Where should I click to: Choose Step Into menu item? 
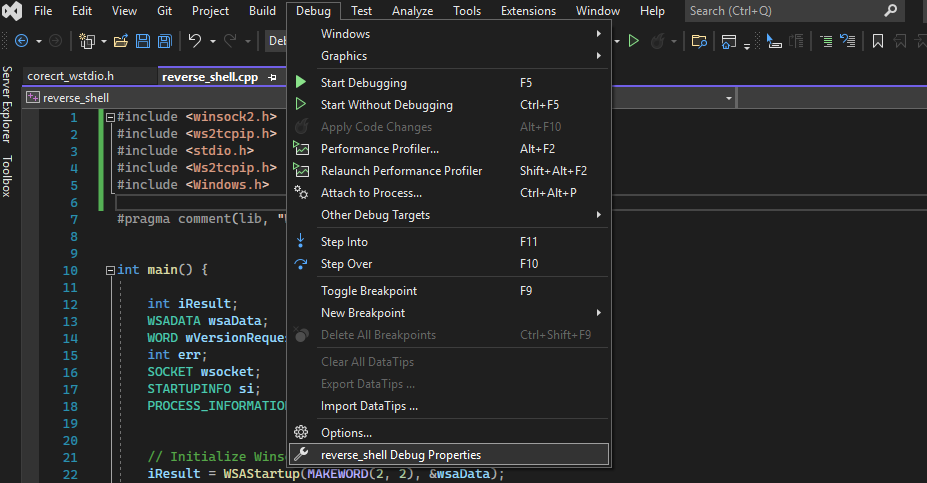(x=449, y=242)
